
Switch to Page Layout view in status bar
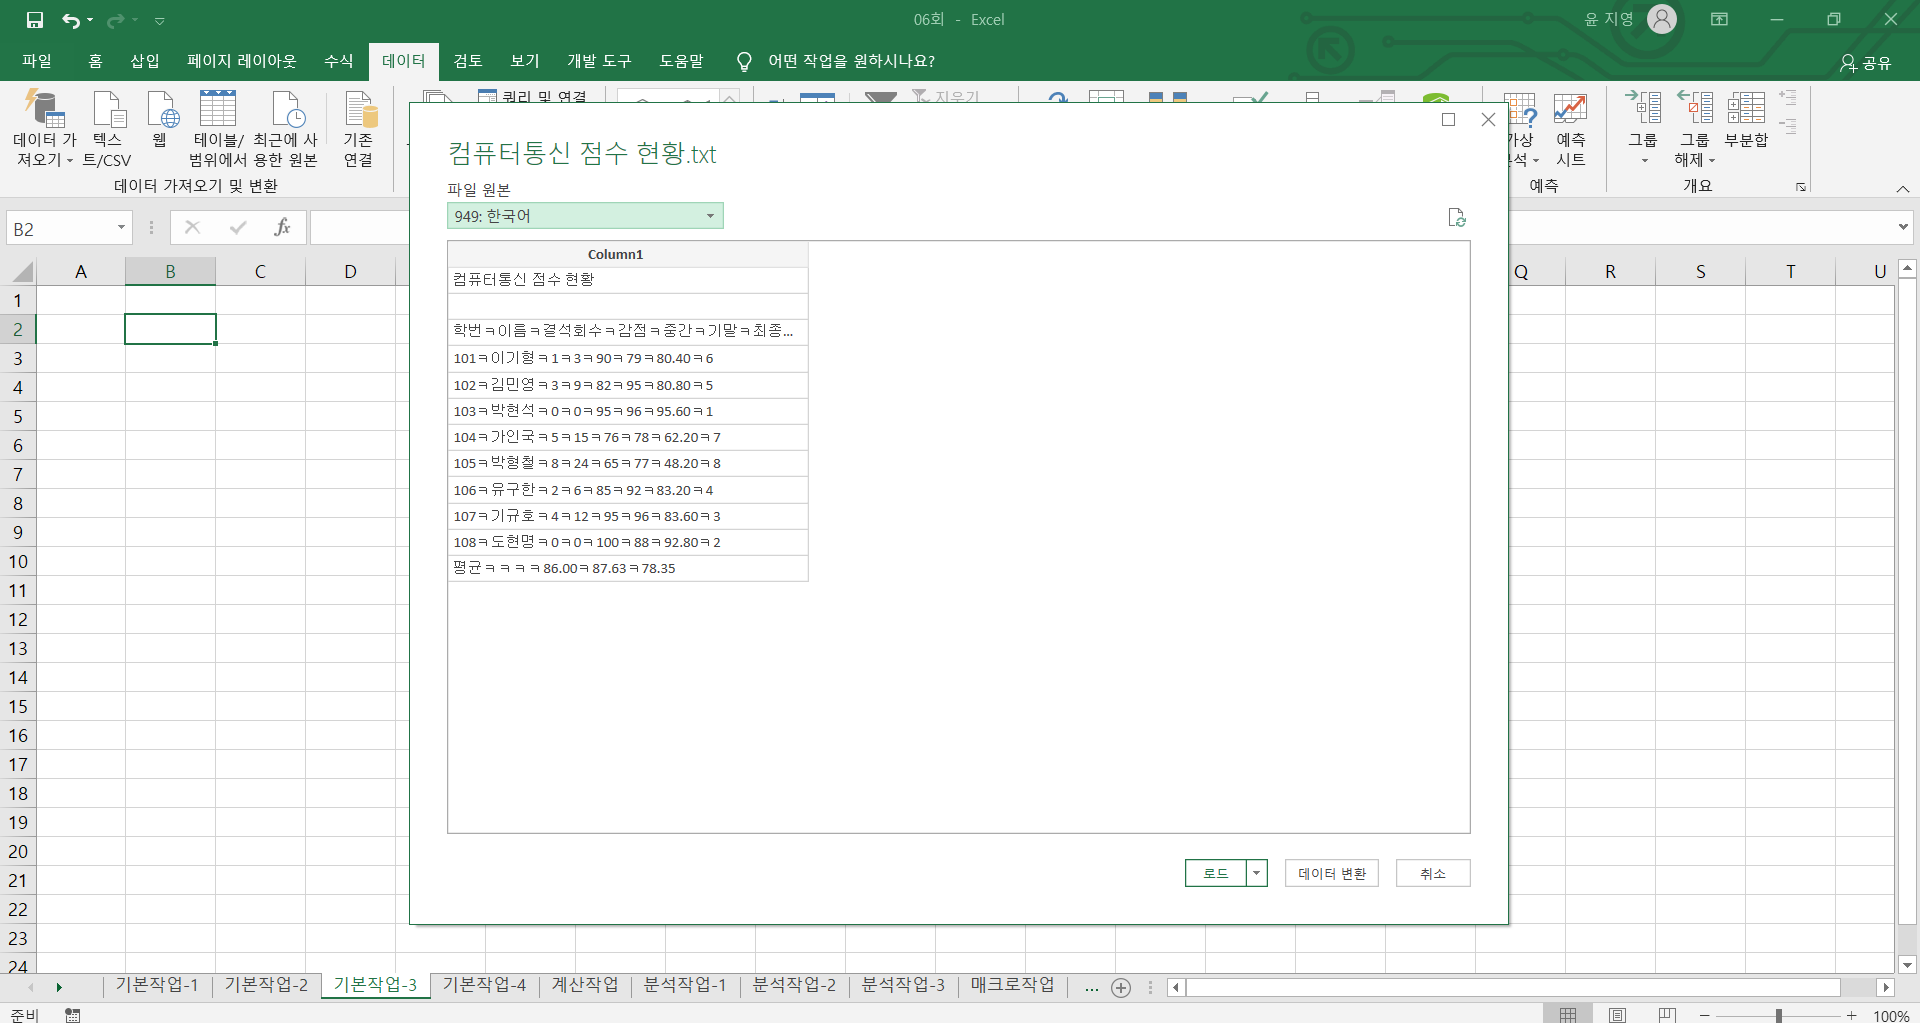(1617, 1015)
